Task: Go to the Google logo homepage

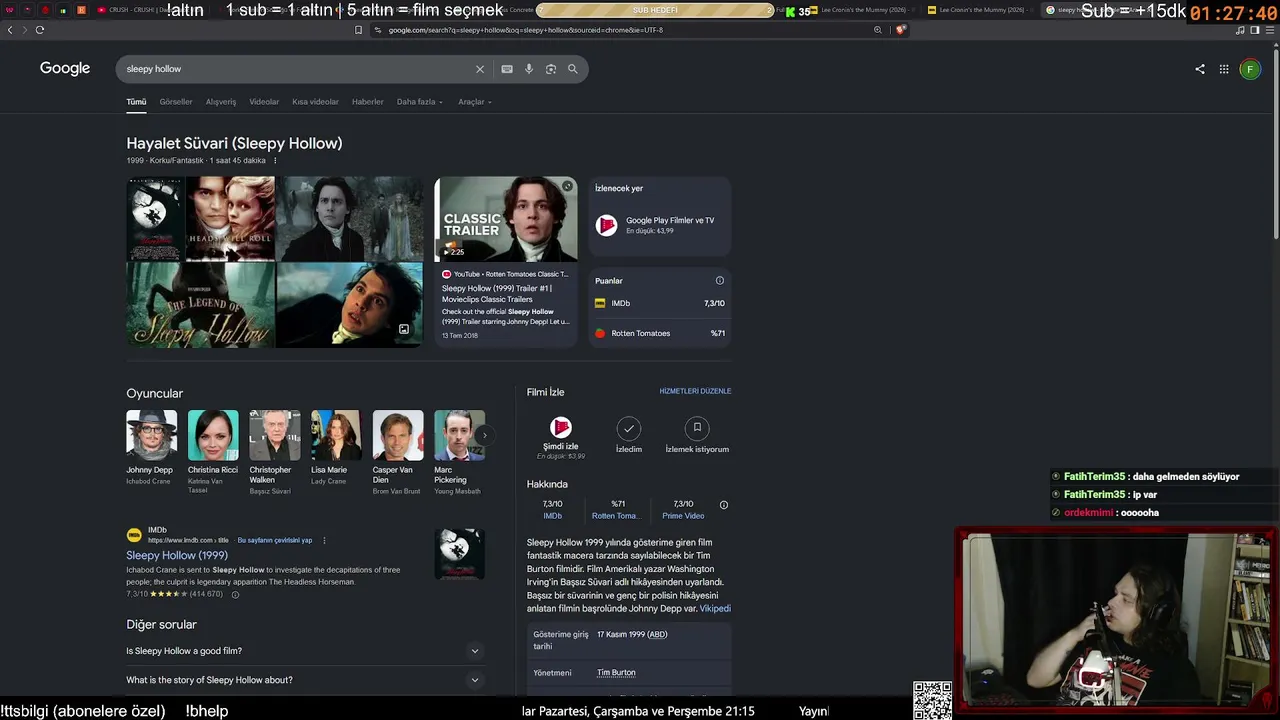Action: tap(65, 68)
